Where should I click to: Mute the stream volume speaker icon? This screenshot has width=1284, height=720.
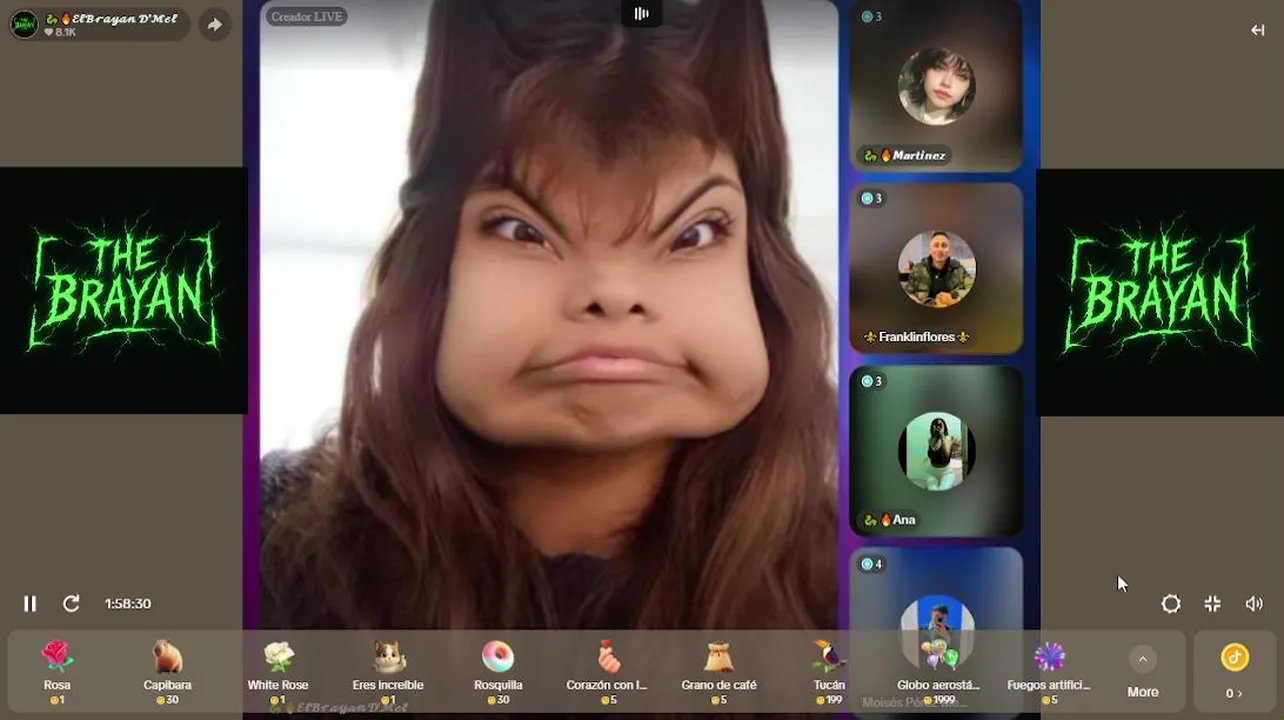pos(1254,604)
